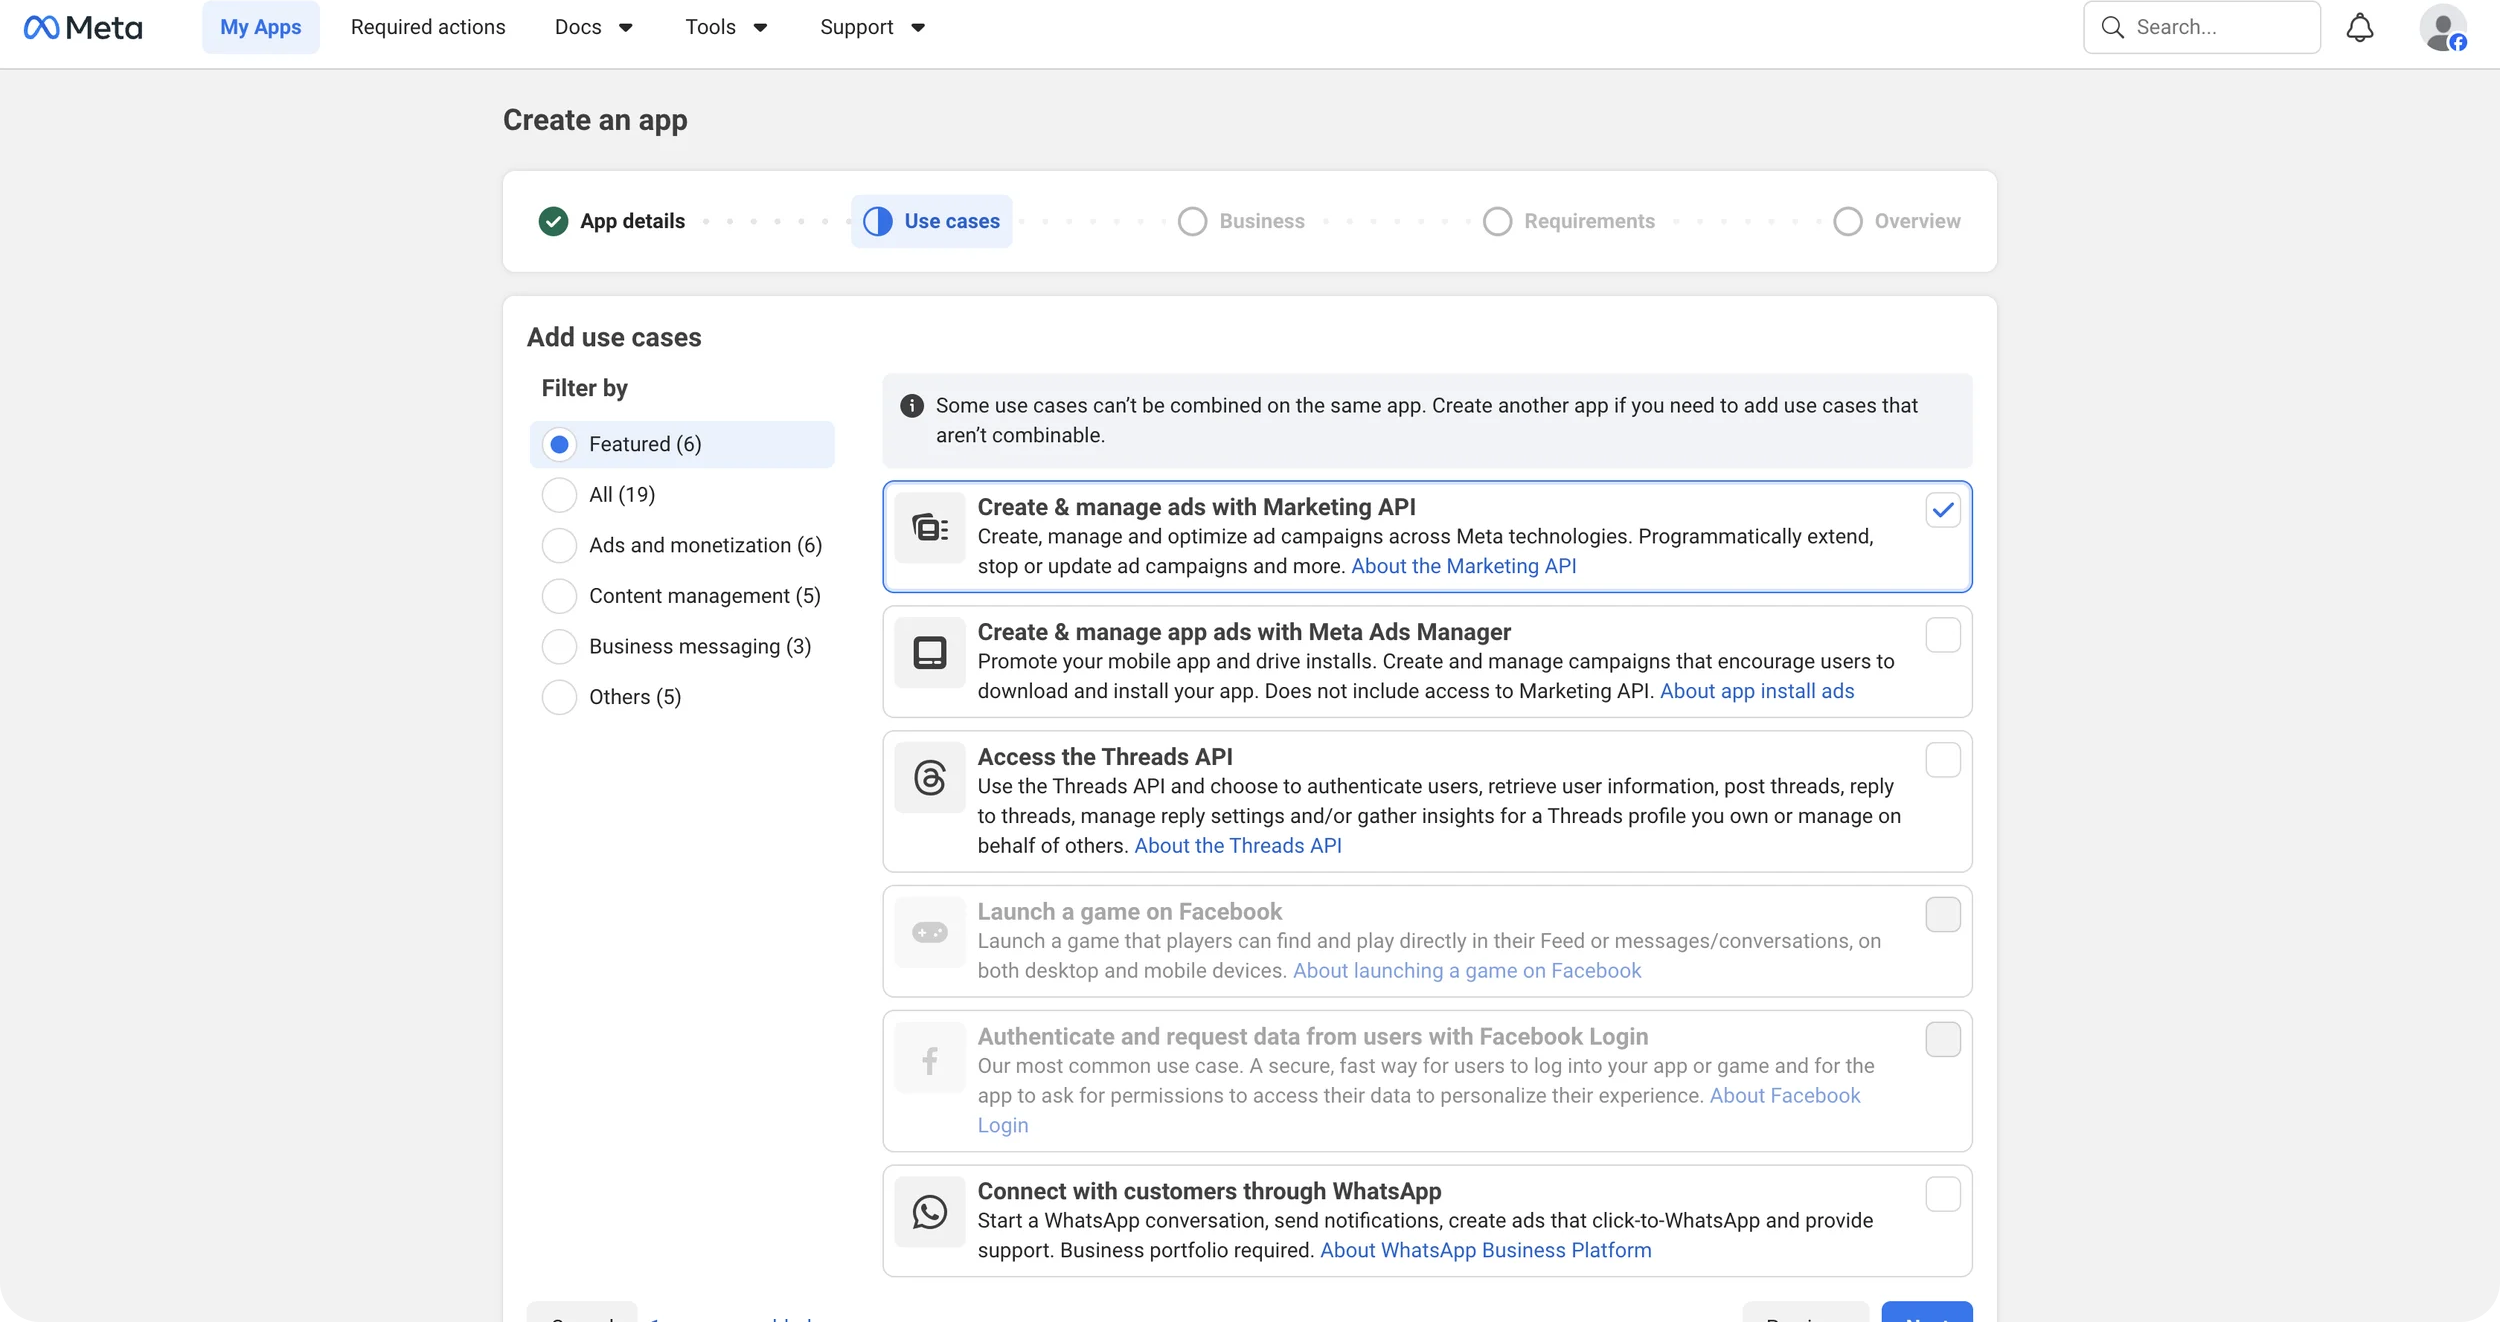Uncheck the Marketing API use case
Screen dimensions: 2500x1322
[1943, 510]
